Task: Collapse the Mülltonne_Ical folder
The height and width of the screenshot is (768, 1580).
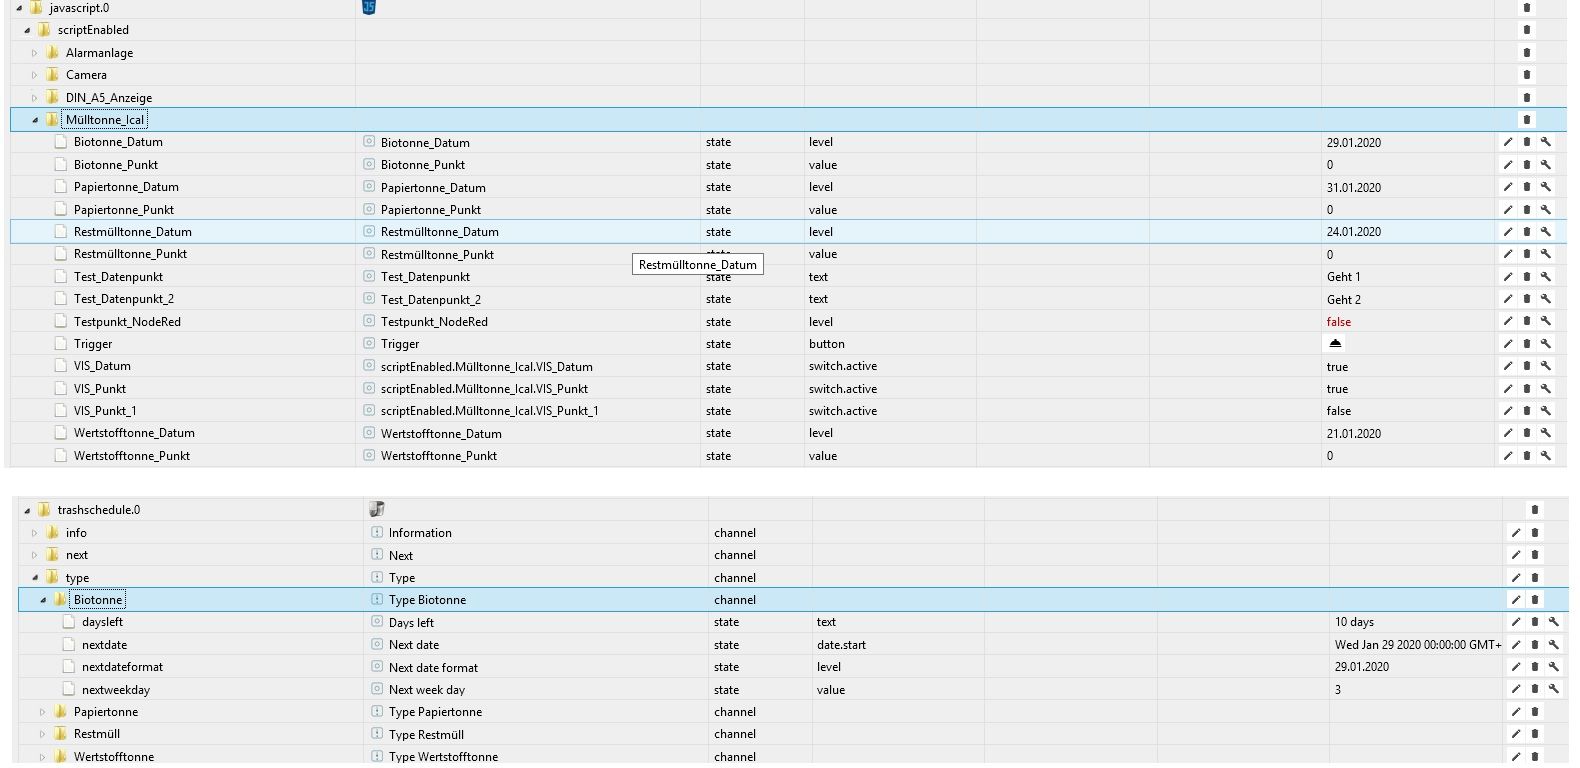Action: click(x=35, y=120)
